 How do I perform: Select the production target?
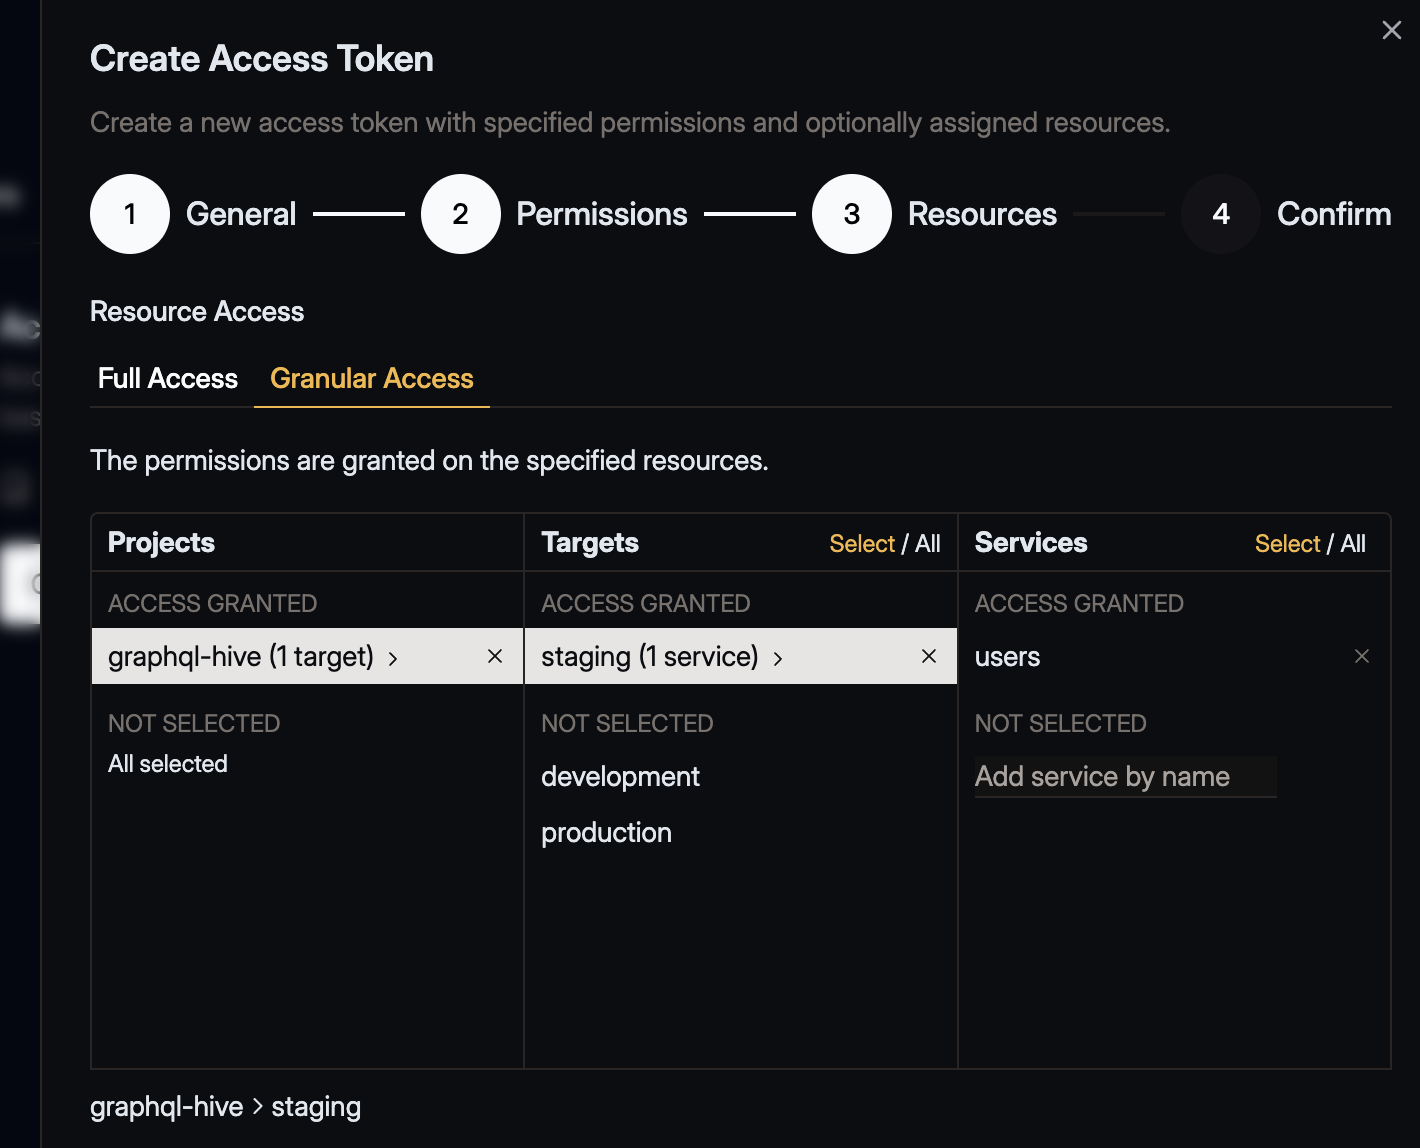[606, 832]
